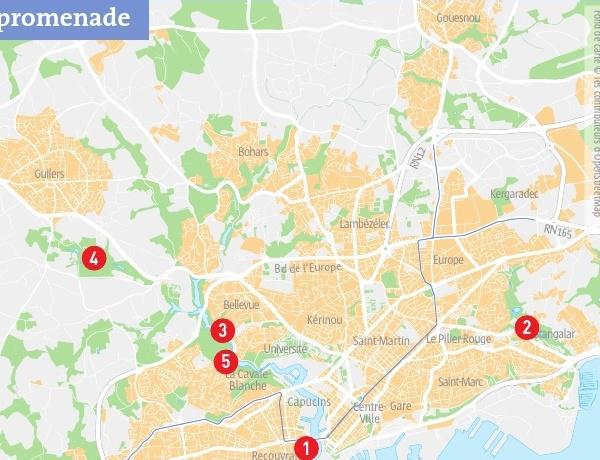Image resolution: width=600 pixels, height=460 pixels.
Task: Click the Kergaradec label
Action: tap(514, 194)
